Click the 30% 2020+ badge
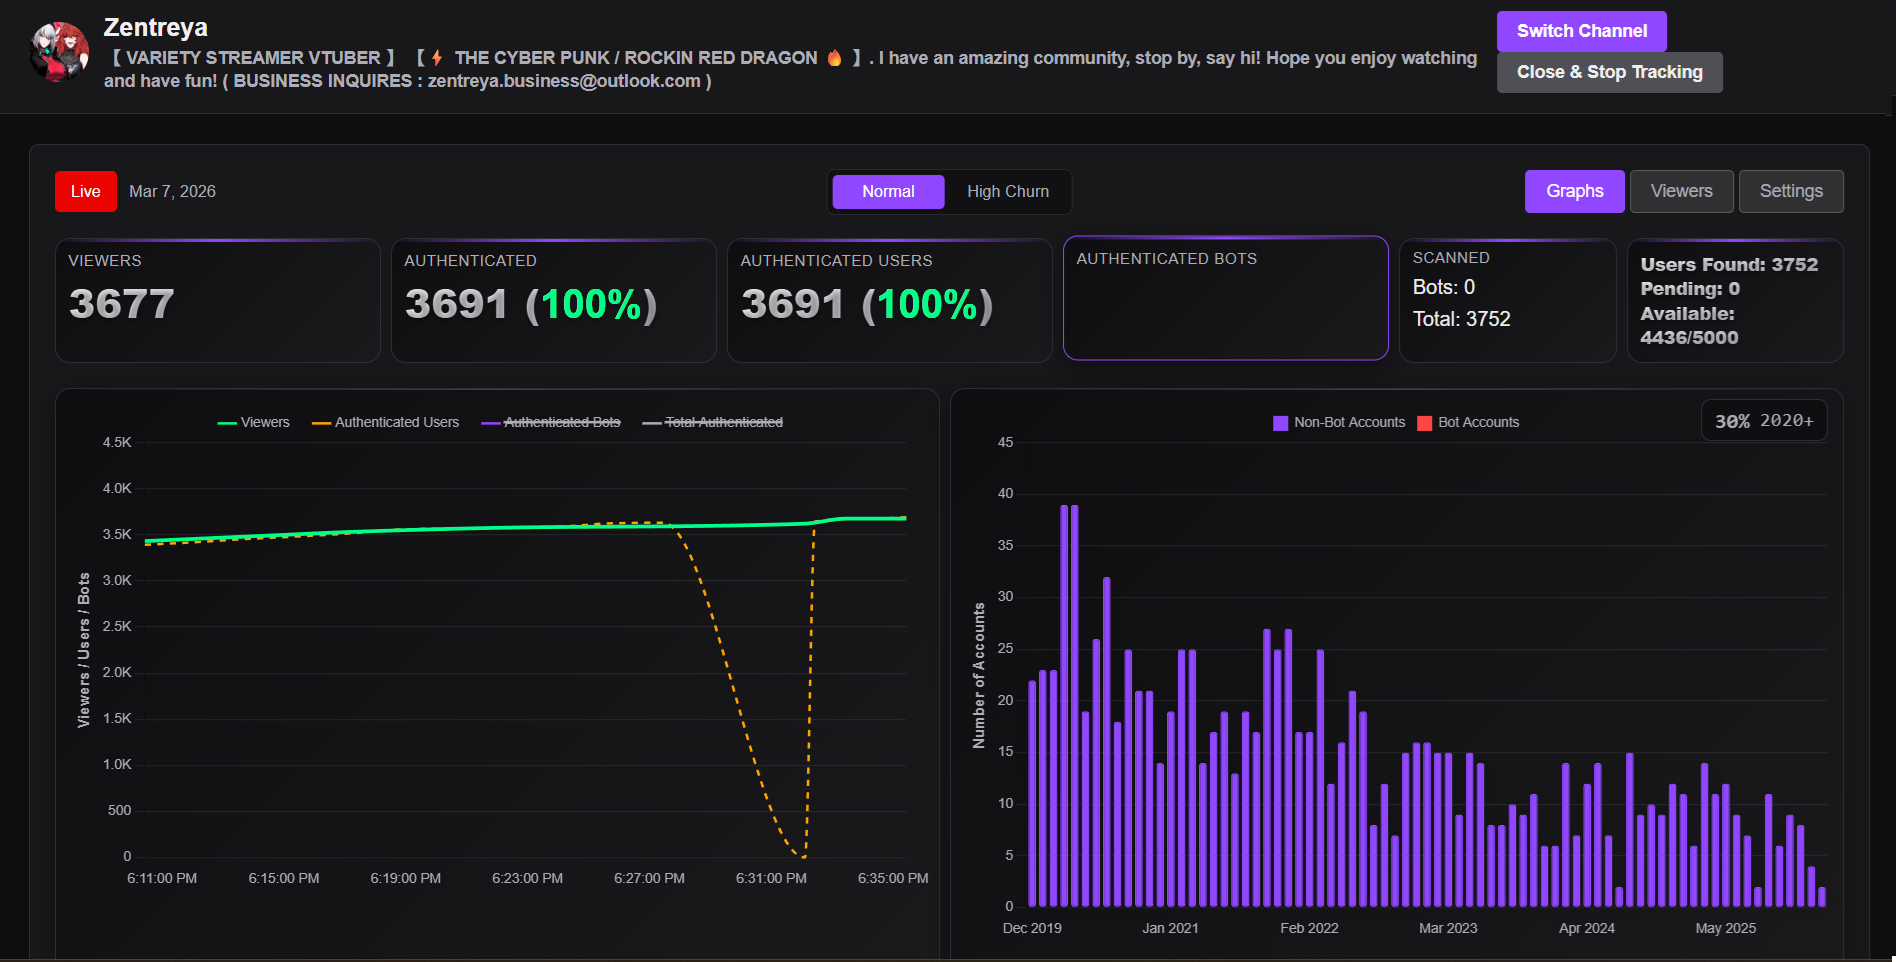This screenshot has height=962, width=1896. 1764,421
